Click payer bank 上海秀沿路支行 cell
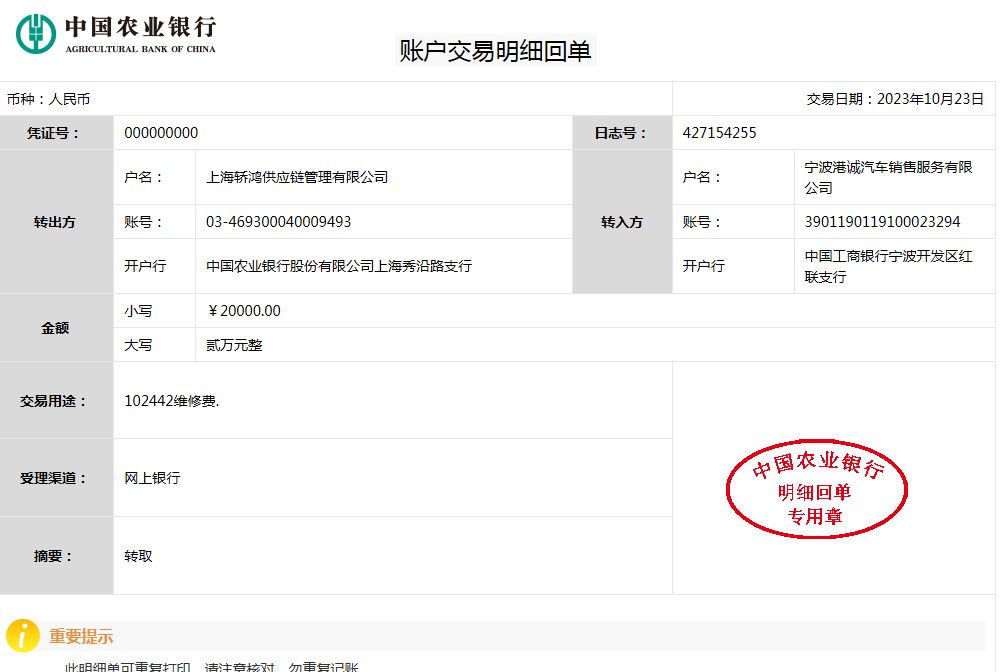The image size is (1001, 672). [x=339, y=266]
